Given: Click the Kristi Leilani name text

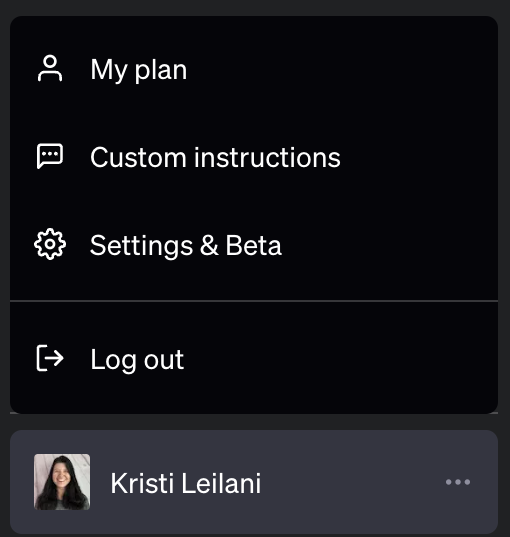Looking at the screenshot, I should tap(185, 483).
